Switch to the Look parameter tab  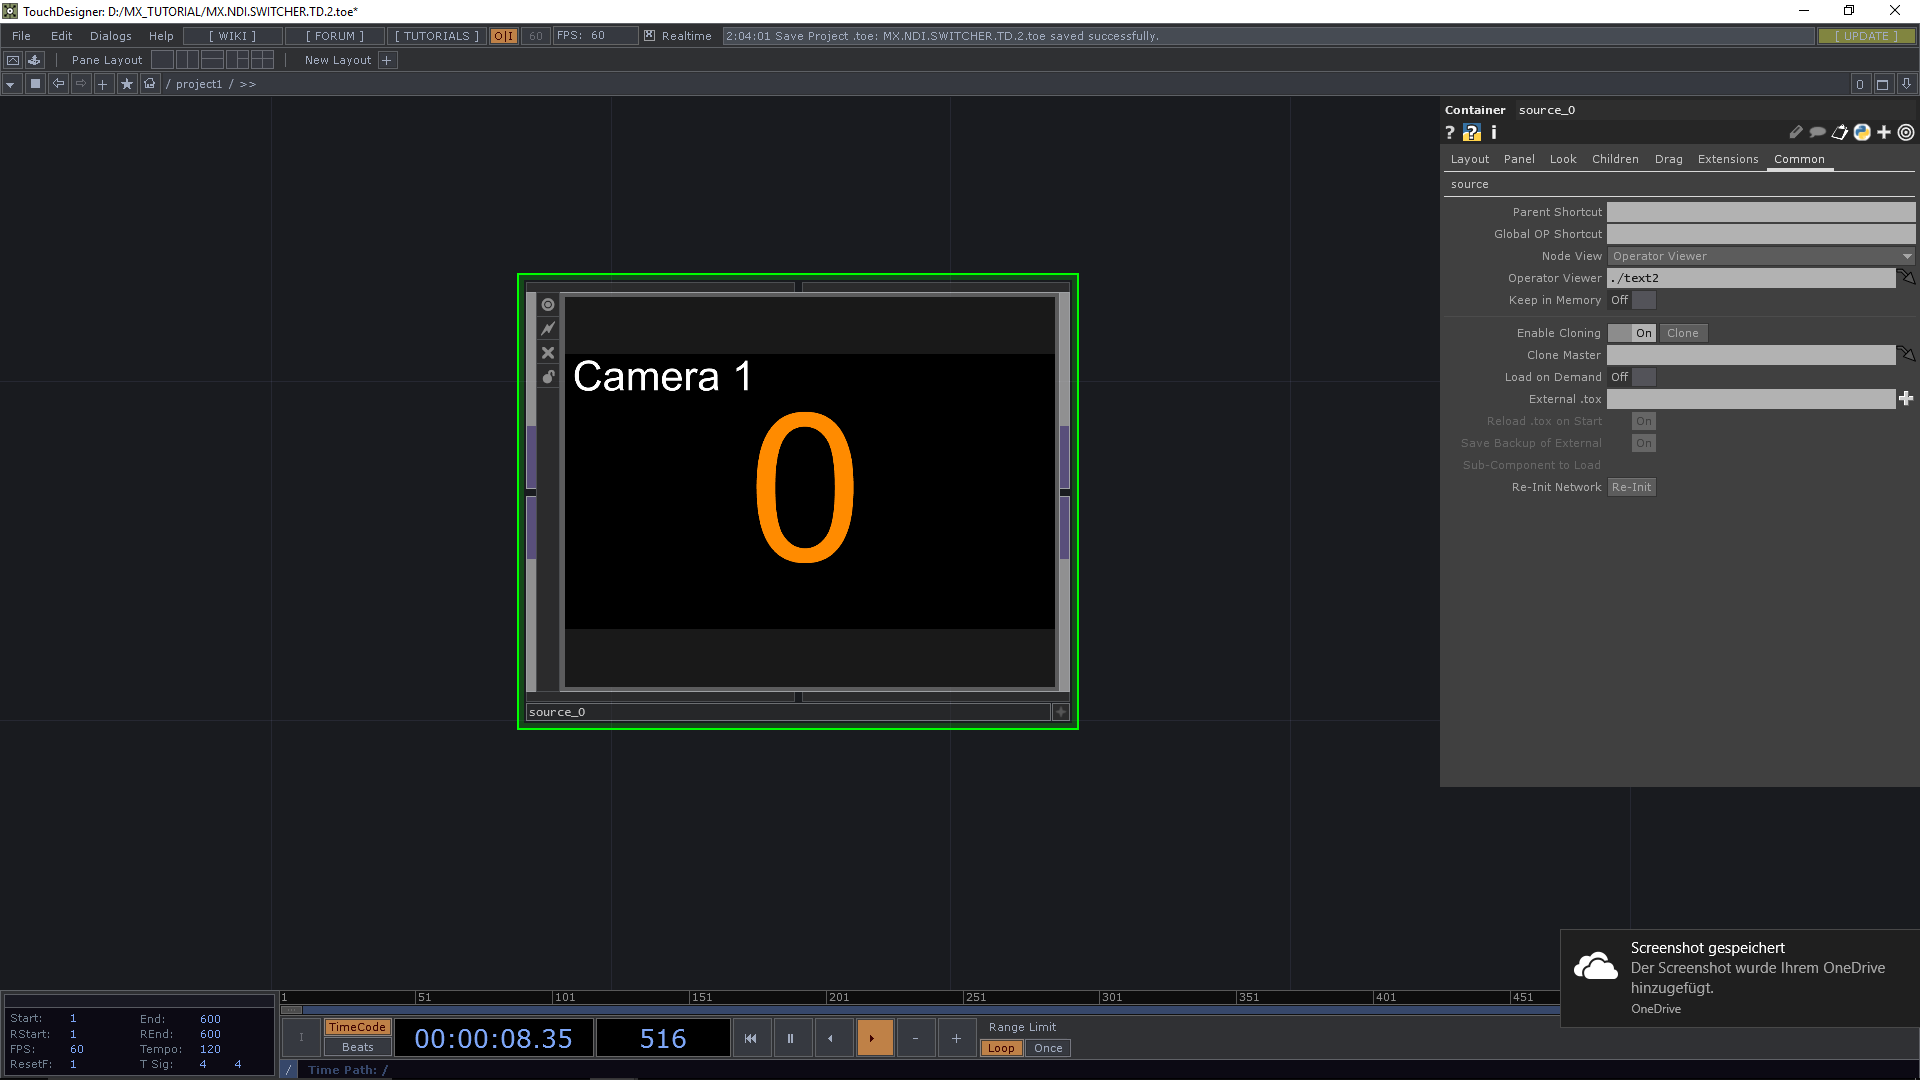(x=1563, y=159)
